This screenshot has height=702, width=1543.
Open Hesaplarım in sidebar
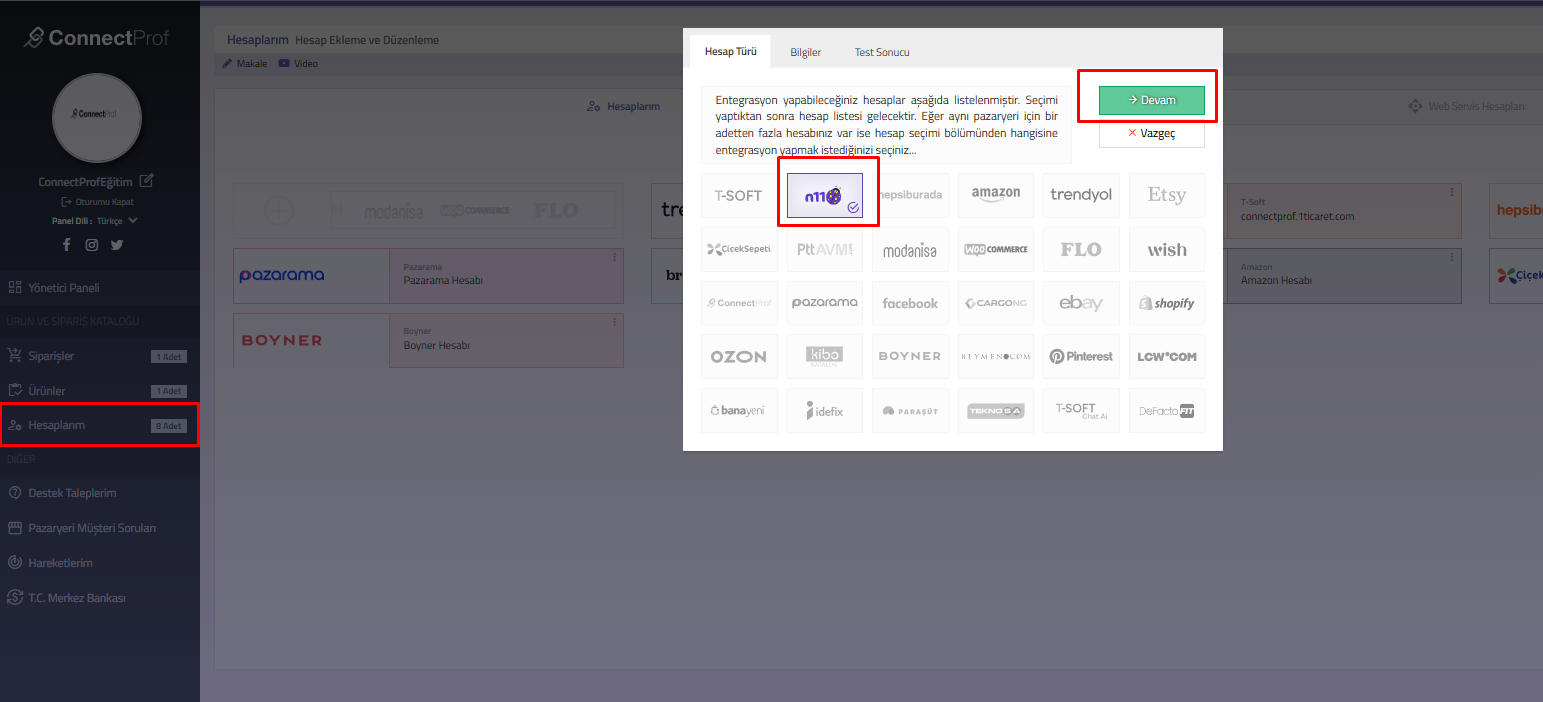click(100, 425)
